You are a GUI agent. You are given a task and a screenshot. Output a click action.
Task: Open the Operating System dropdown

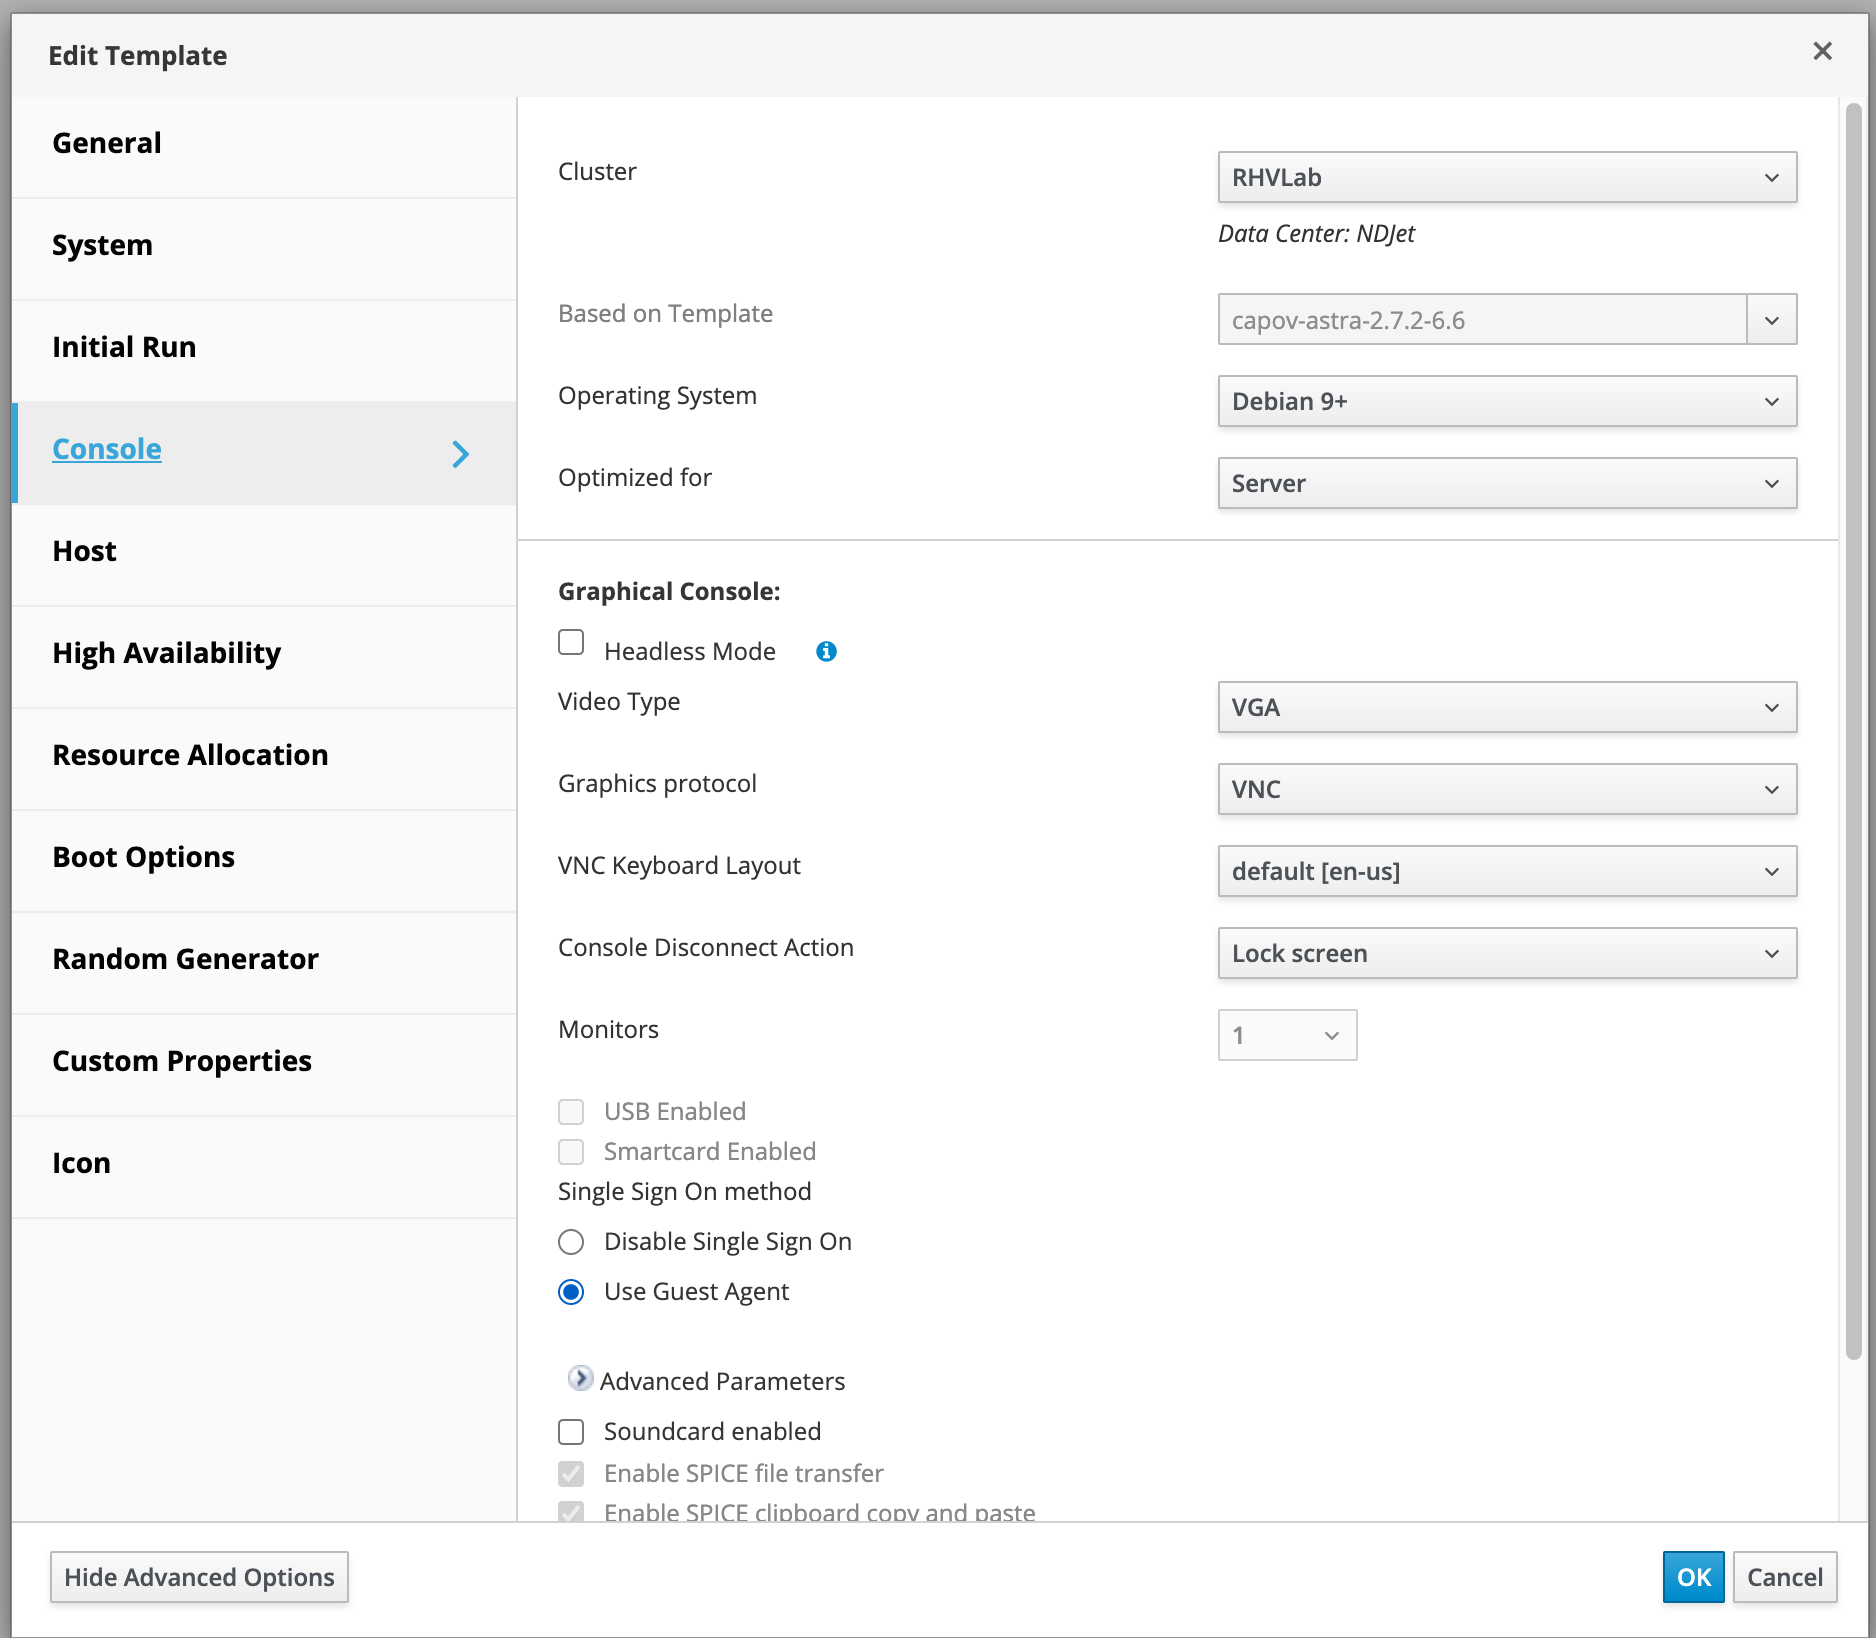pos(1506,402)
